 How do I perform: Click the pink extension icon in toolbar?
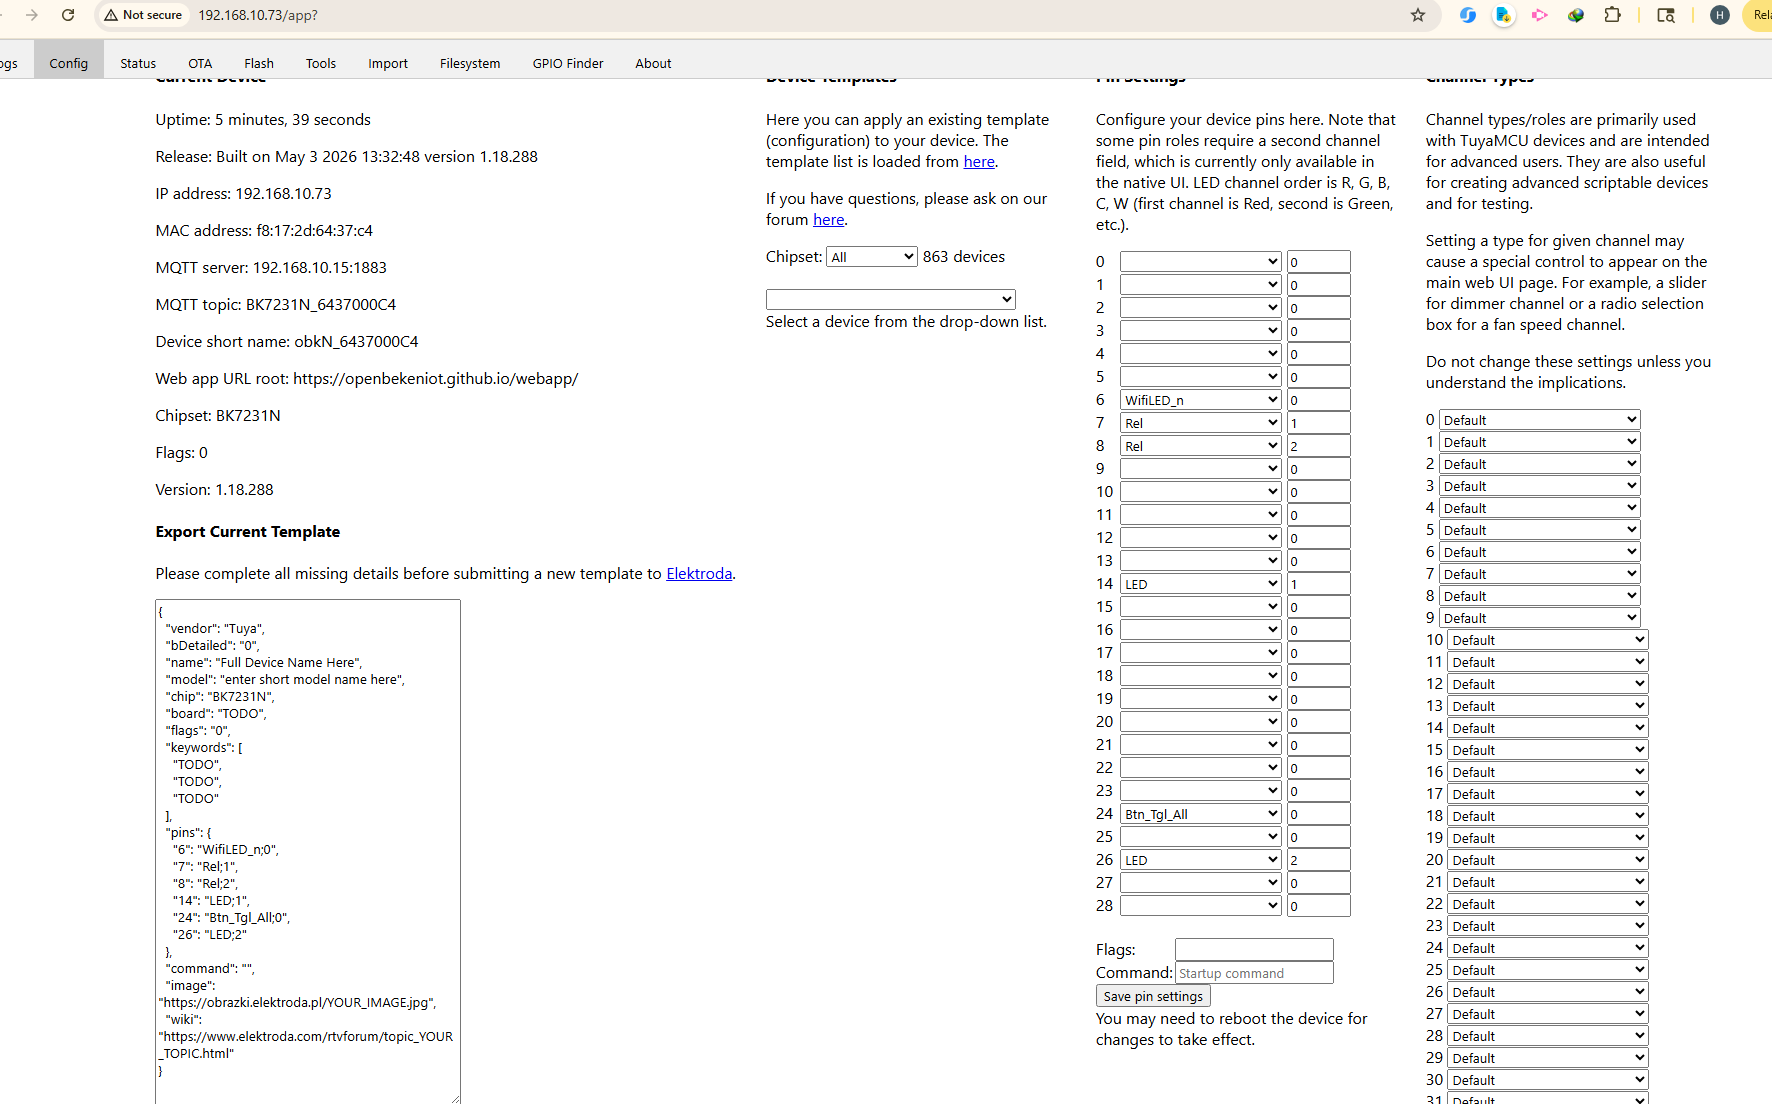1540,15
